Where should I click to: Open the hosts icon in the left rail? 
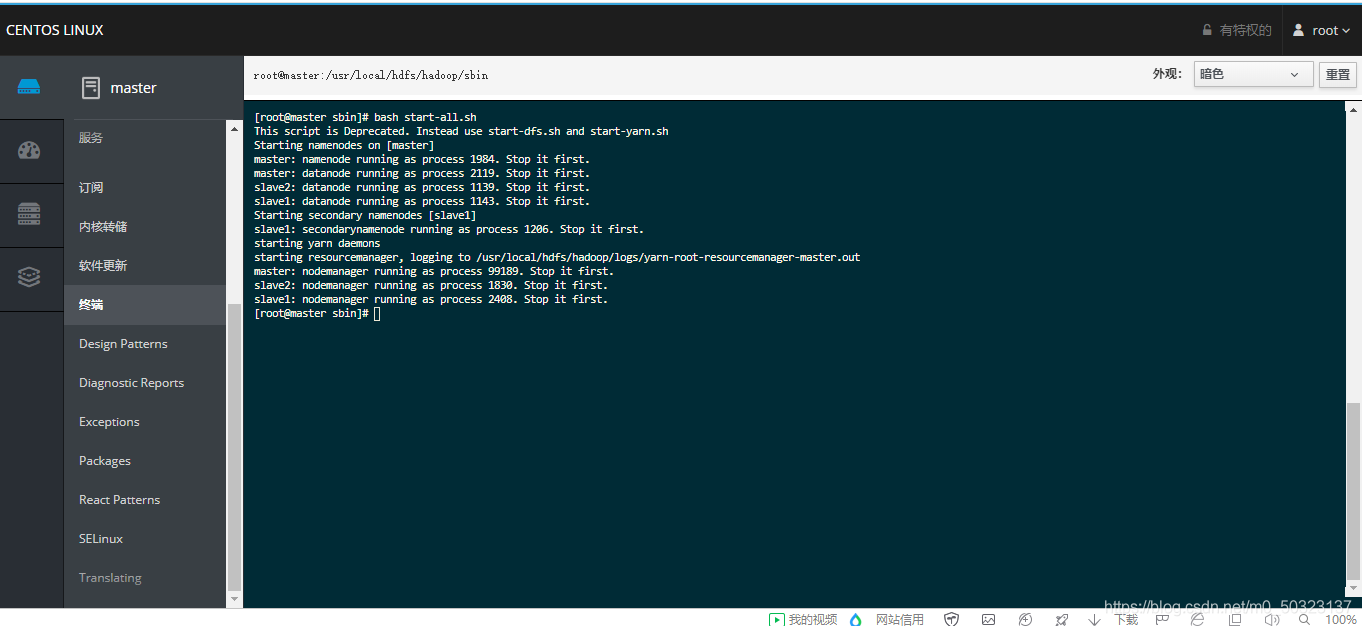pyautogui.click(x=29, y=87)
